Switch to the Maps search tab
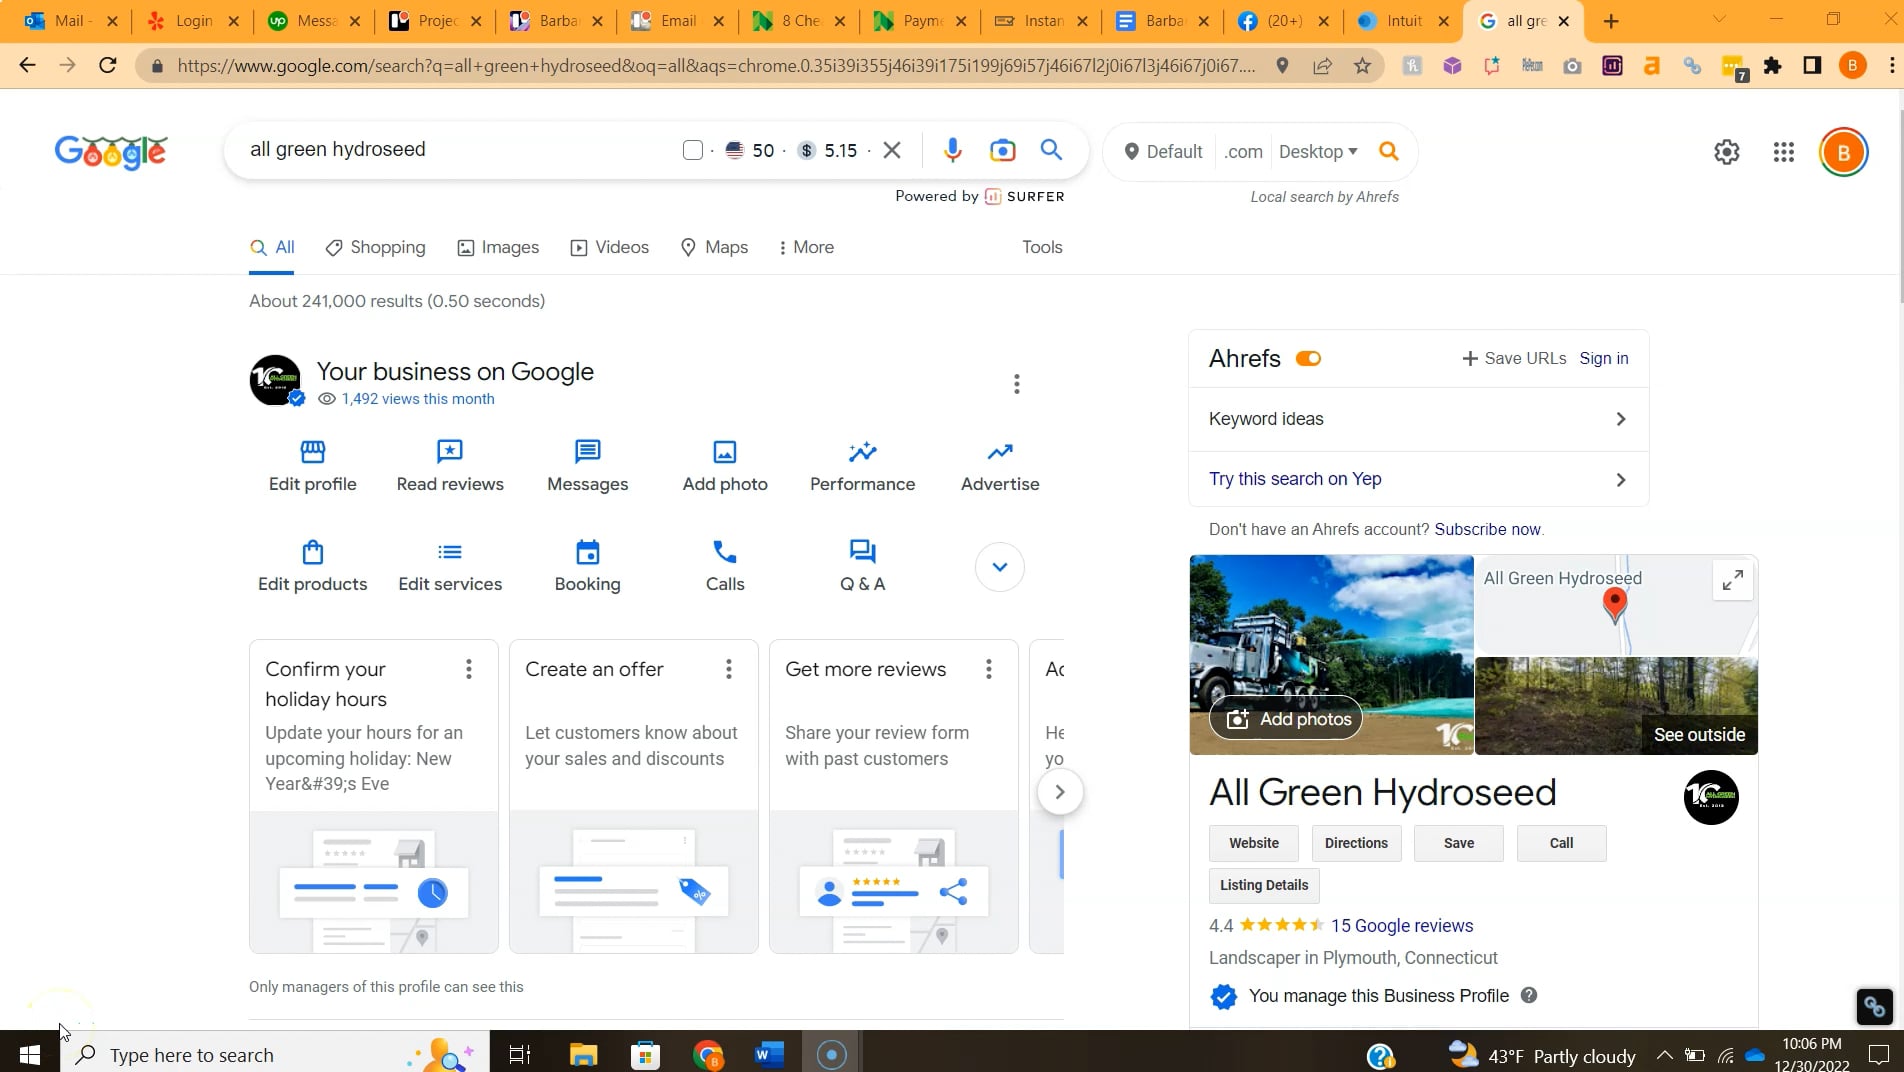1904x1072 pixels. pyautogui.click(x=714, y=247)
